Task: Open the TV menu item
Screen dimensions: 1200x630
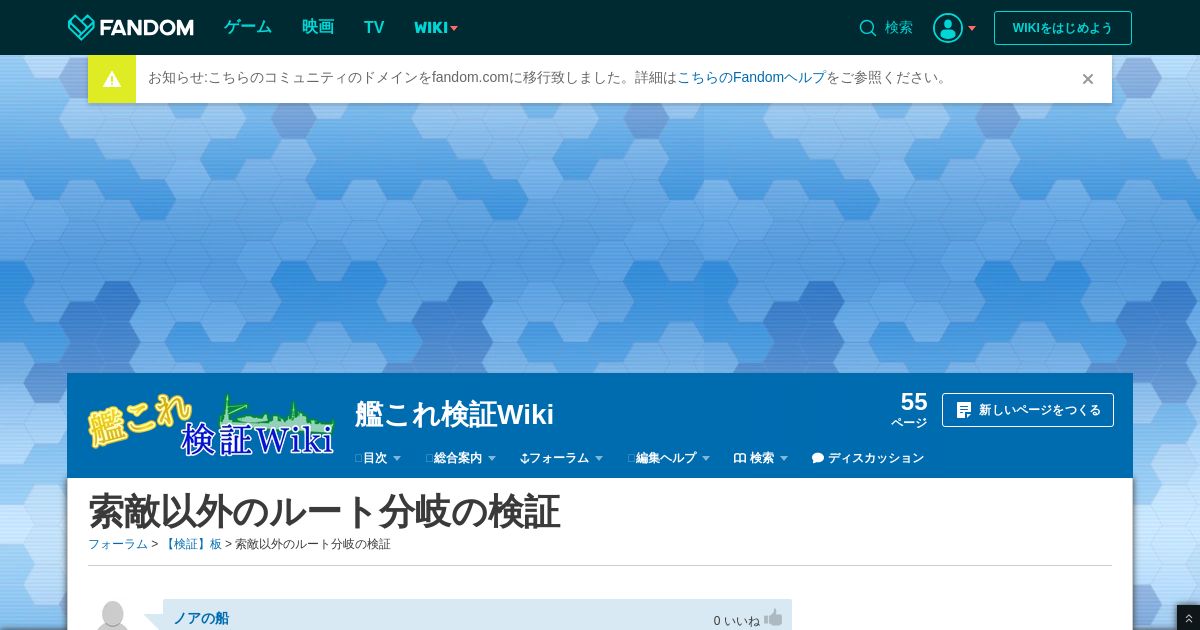Action: point(374,27)
